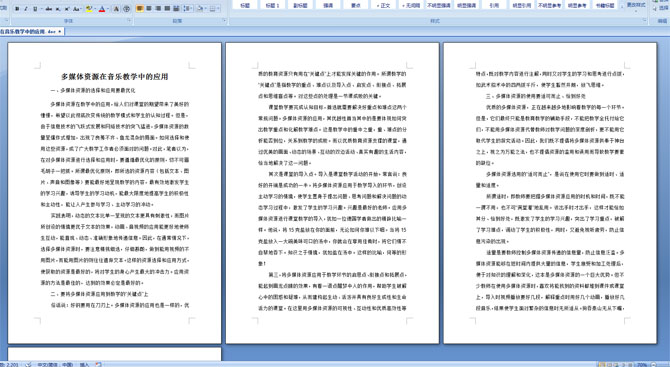670x367 pixels.
Task: Click the enclosed character icon
Action: 127,9
